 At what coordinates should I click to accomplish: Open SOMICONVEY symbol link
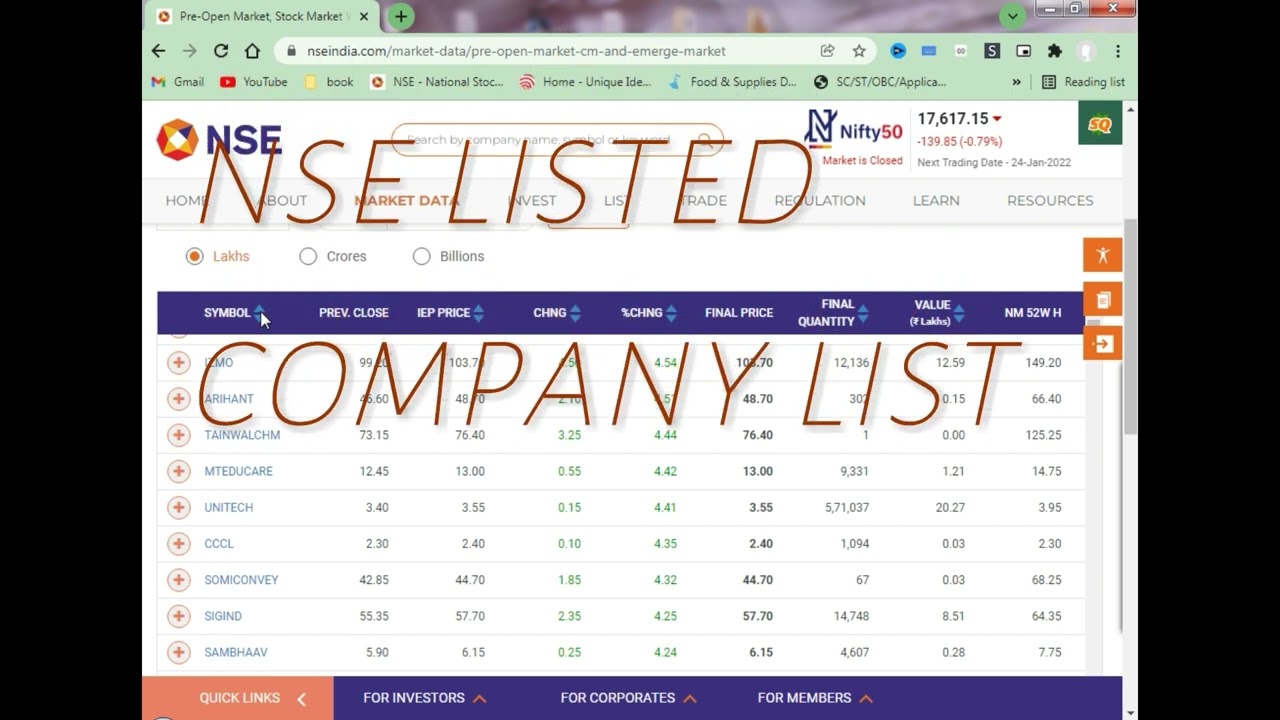click(241, 580)
